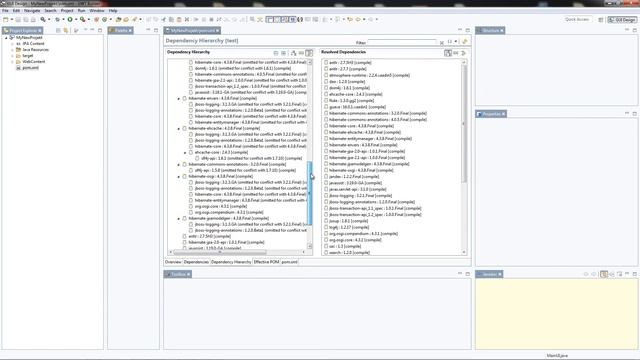Click the GUI Design perspective button
The width and height of the screenshot is (640, 360).
[x=622, y=20]
